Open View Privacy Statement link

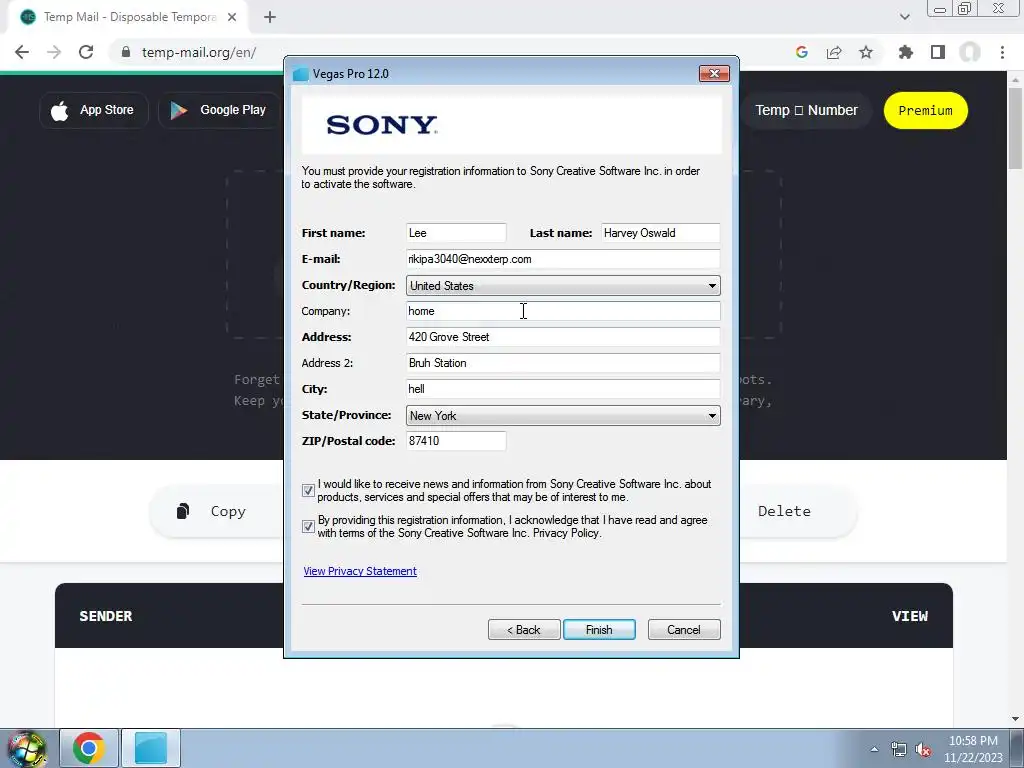tap(360, 571)
